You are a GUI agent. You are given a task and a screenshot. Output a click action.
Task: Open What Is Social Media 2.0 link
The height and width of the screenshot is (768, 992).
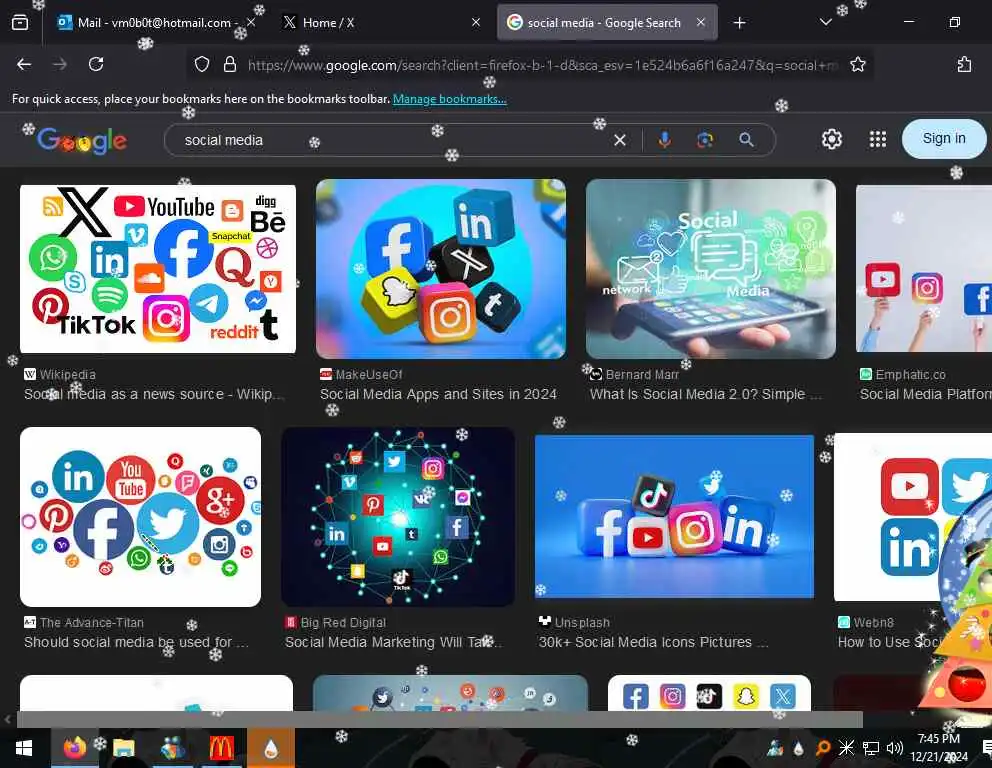[705, 394]
